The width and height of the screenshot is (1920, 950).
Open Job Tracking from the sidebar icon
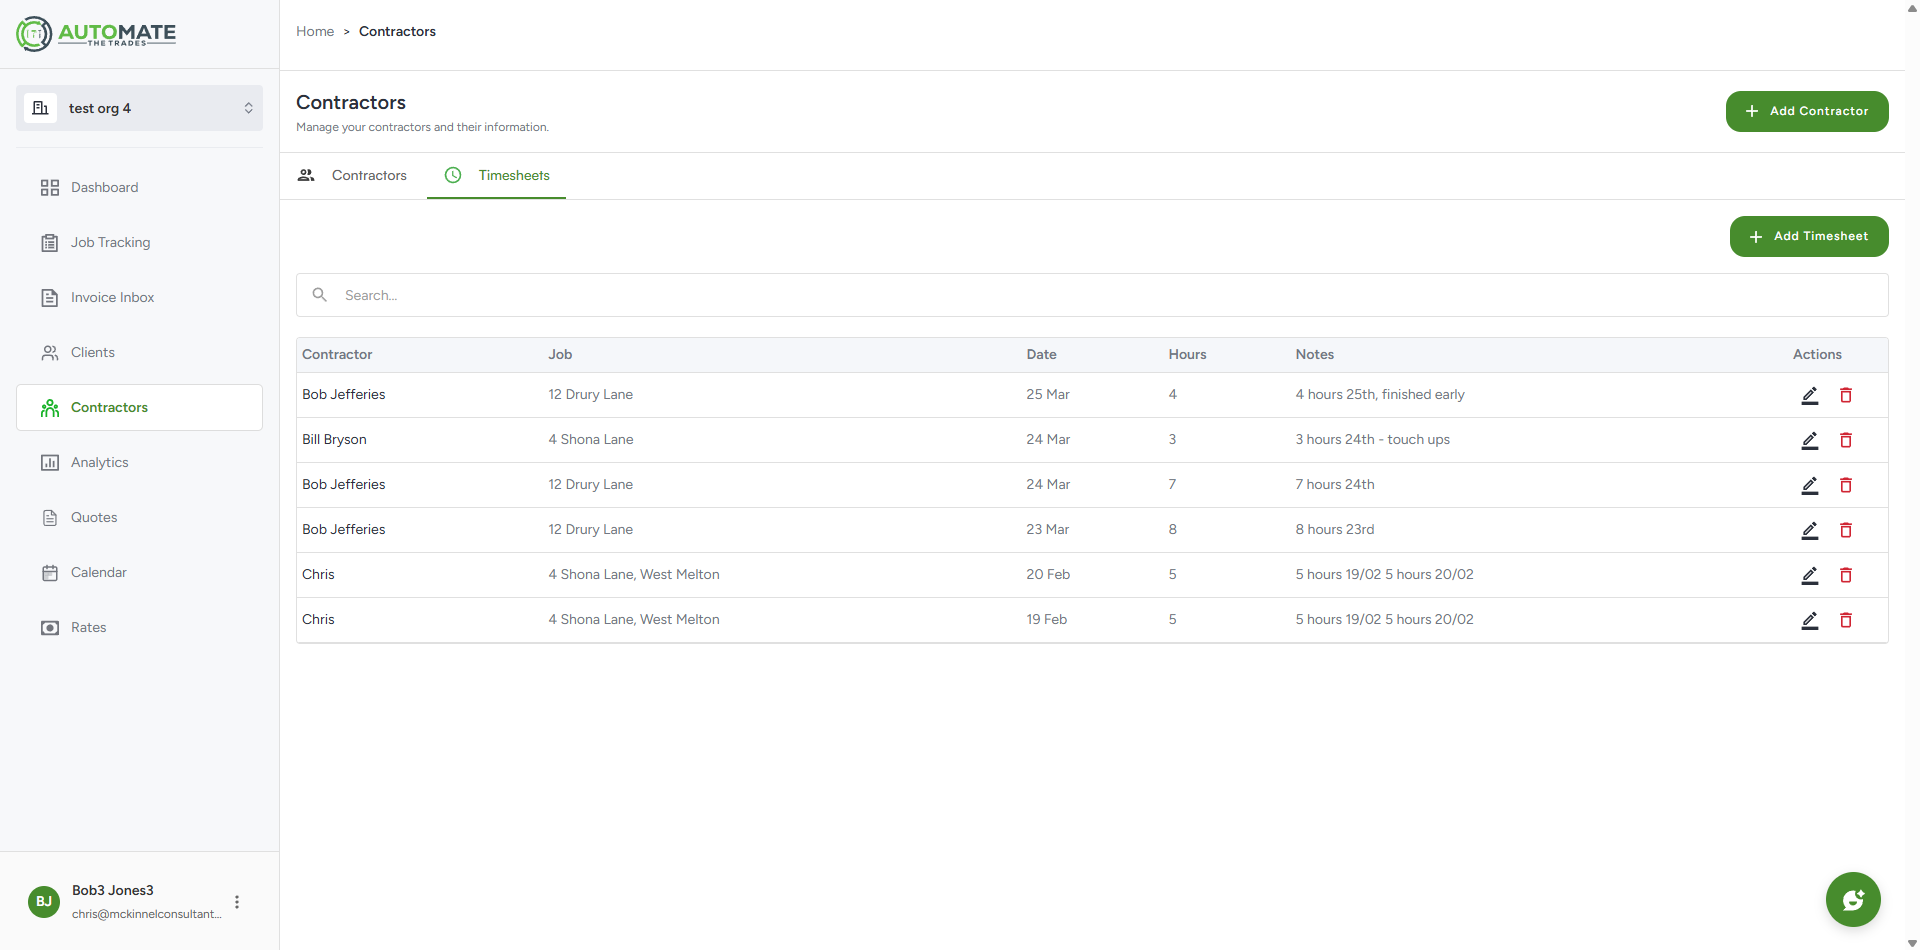pyautogui.click(x=50, y=242)
